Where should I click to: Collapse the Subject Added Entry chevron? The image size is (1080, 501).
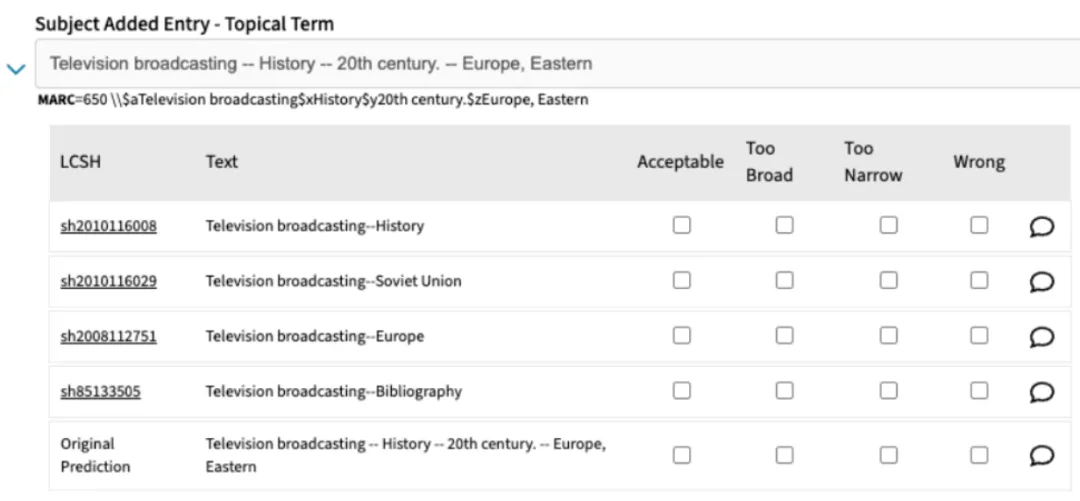[x=16, y=69]
